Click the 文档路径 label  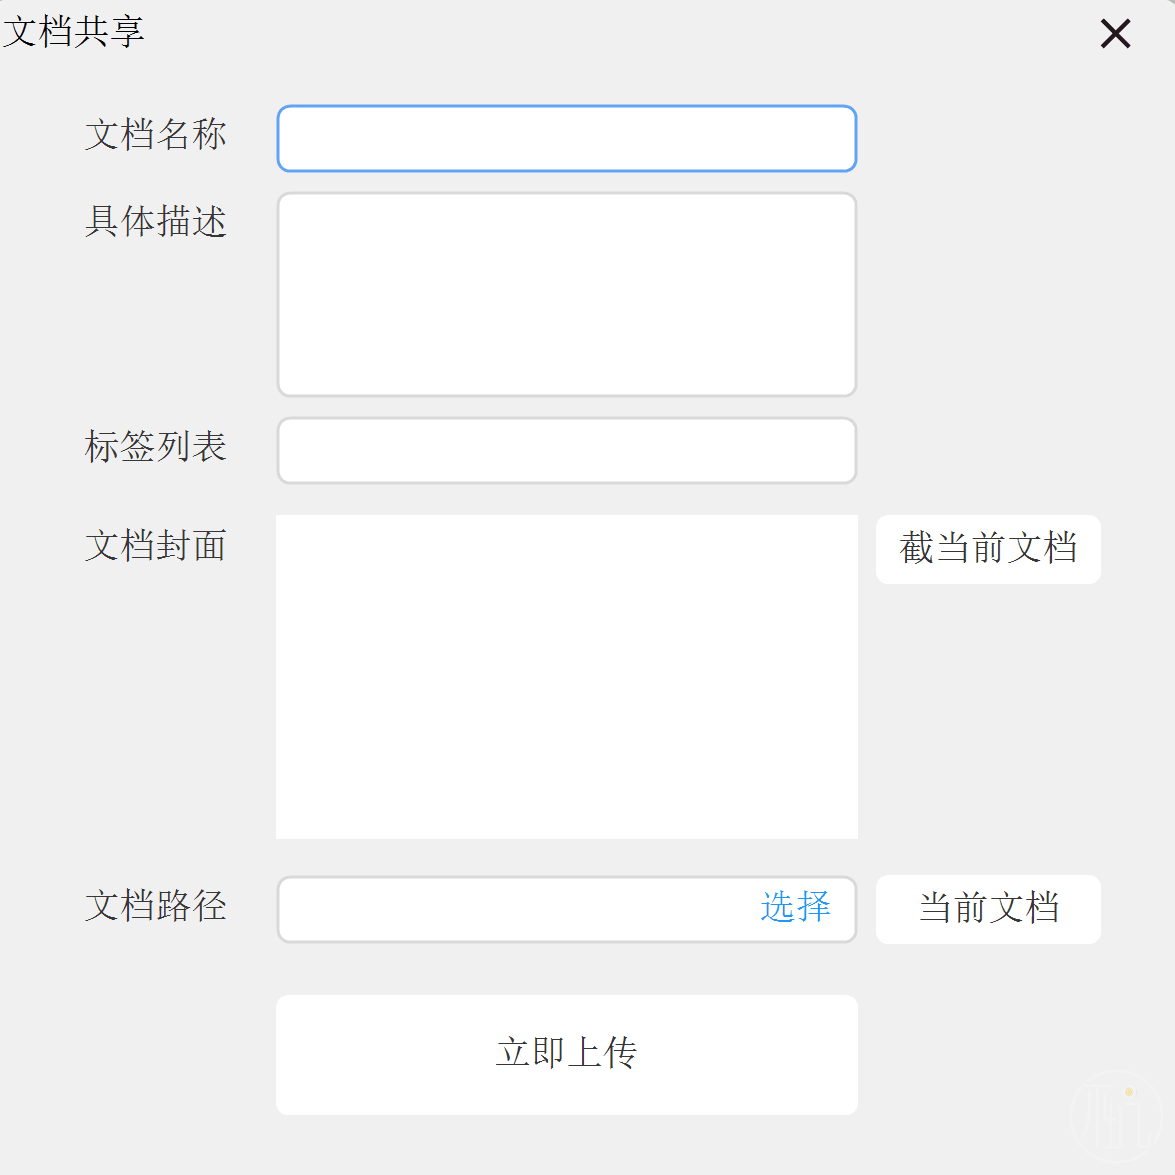[x=155, y=905]
